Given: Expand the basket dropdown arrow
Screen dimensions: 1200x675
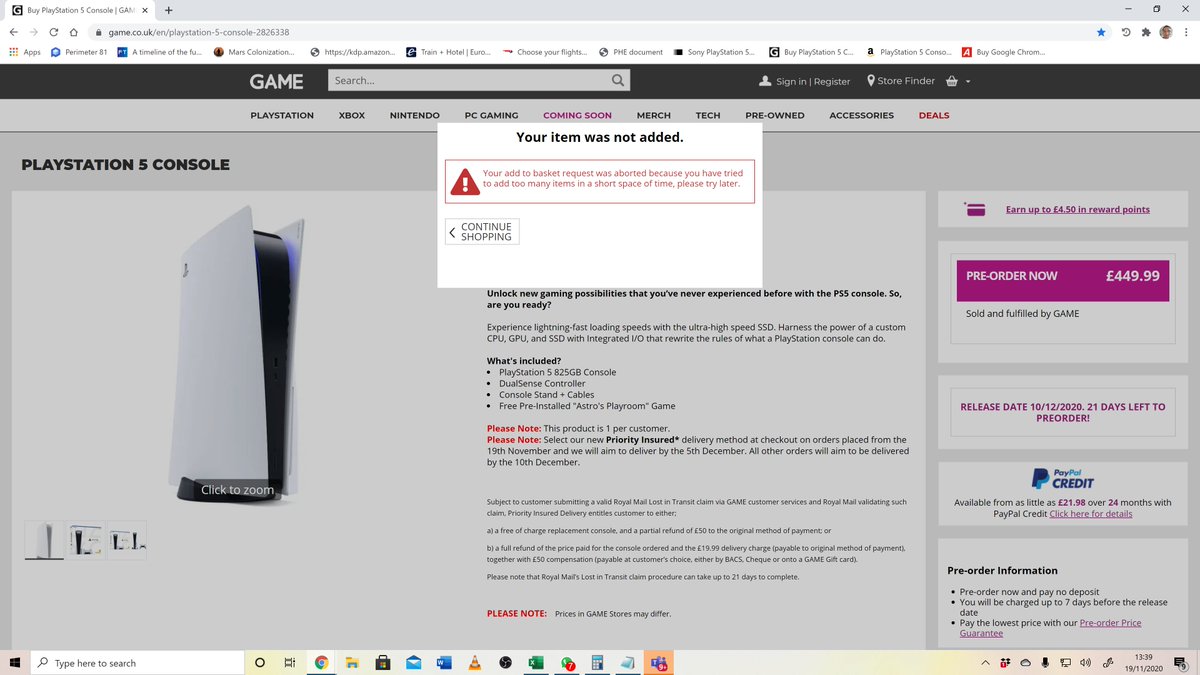Looking at the screenshot, I should coord(968,82).
